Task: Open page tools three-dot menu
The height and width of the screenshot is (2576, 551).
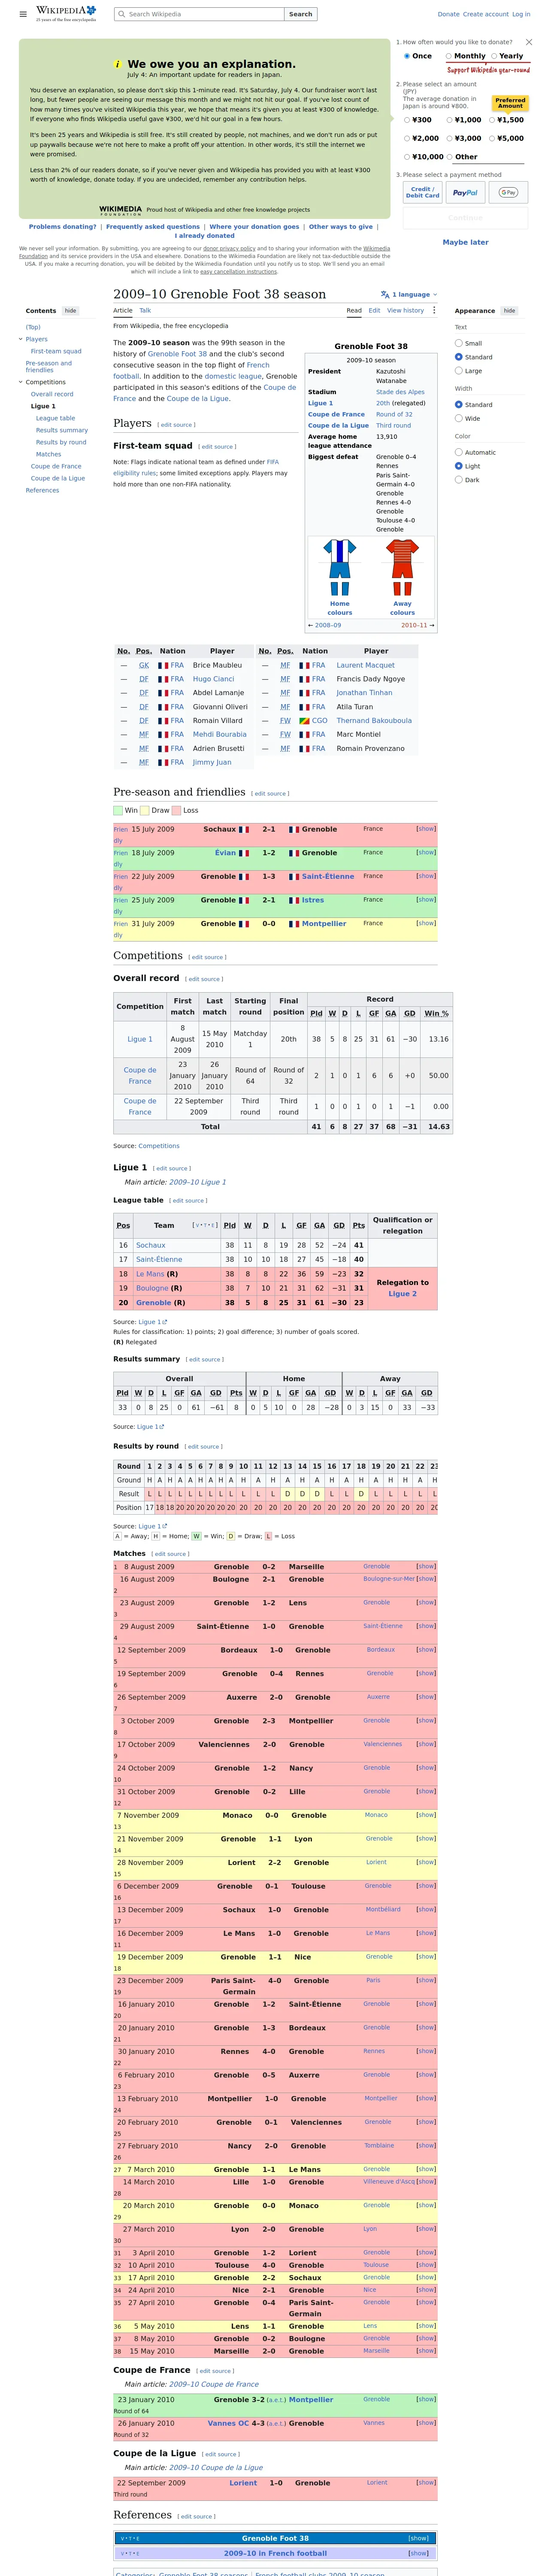Action: point(434,311)
